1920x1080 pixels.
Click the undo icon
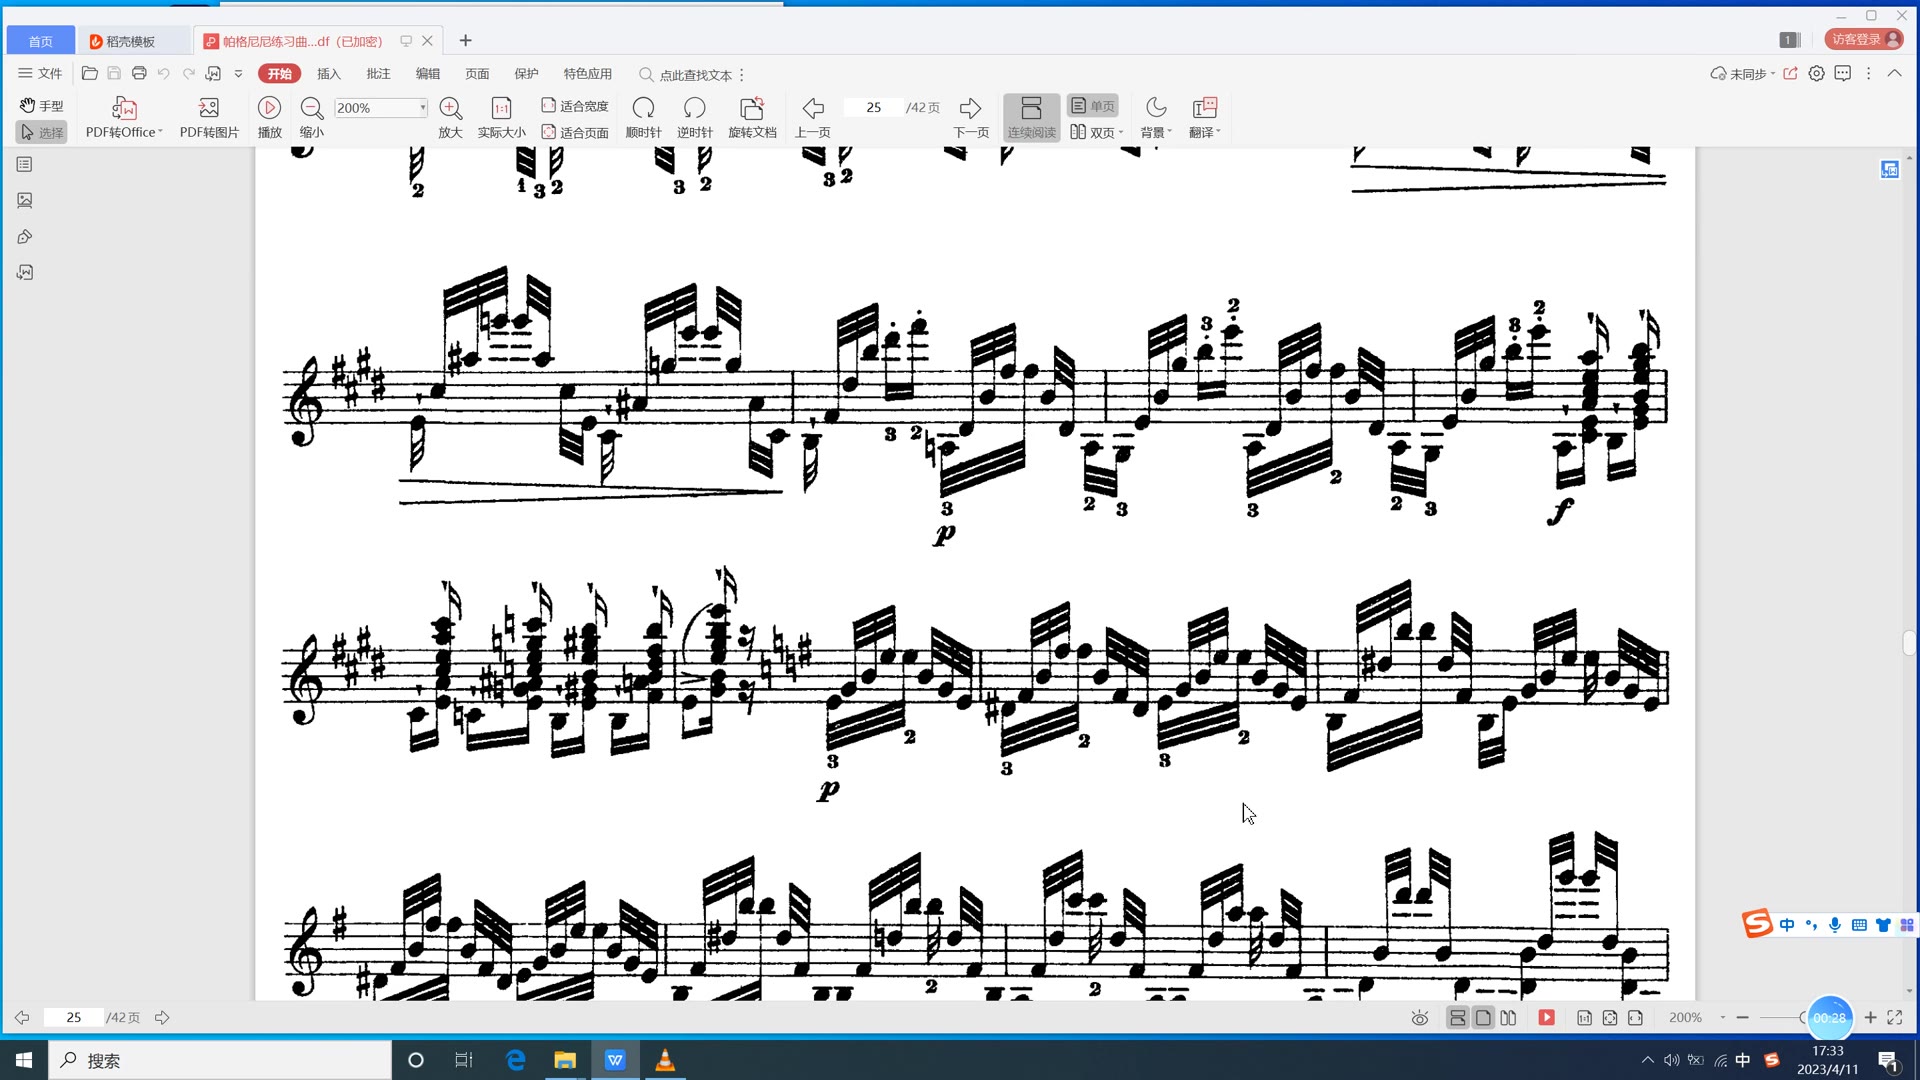pos(163,74)
